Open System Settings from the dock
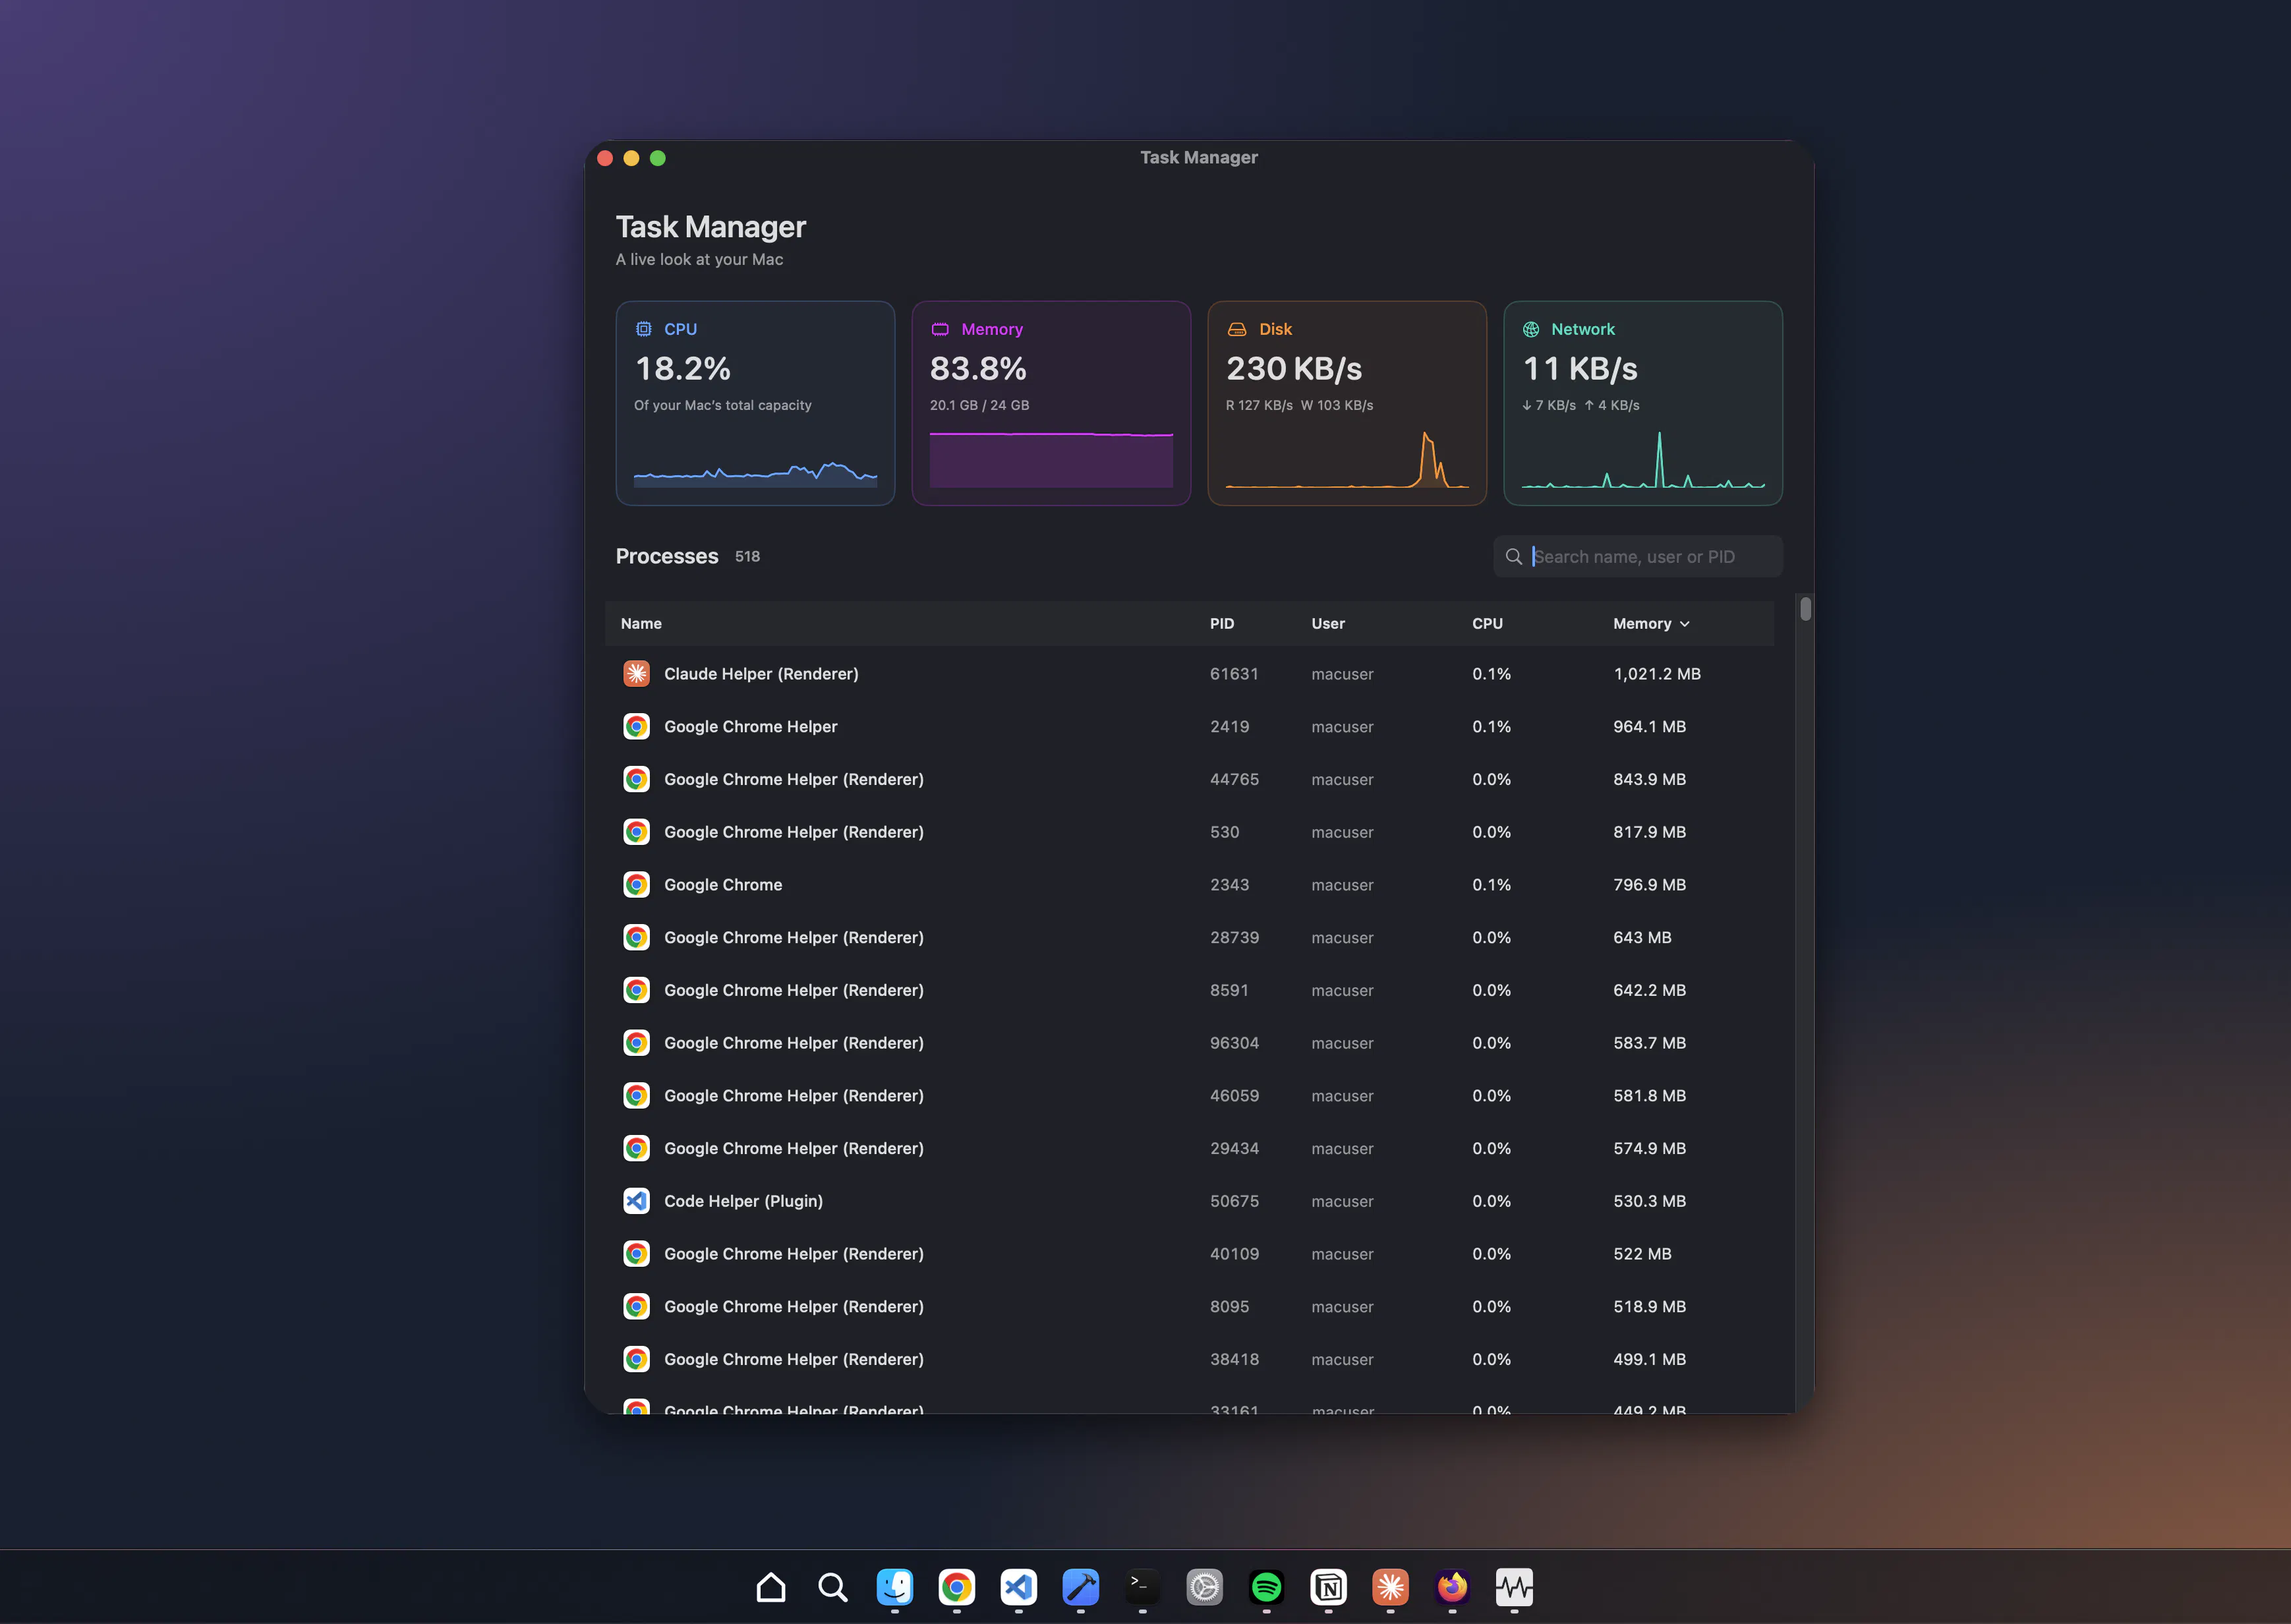 click(1205, 1587)
